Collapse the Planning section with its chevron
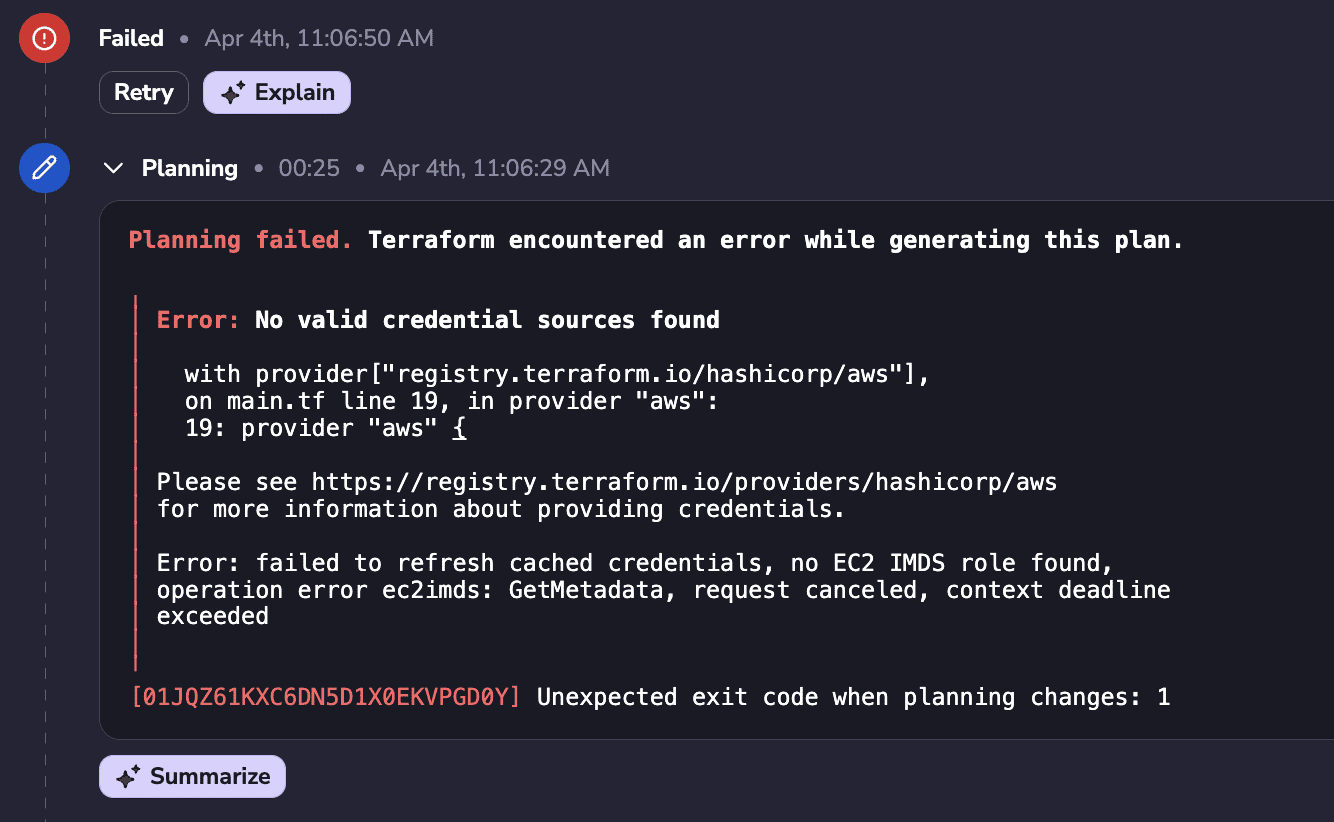Viewport: 1334px width, 822px height. point(114,168)
